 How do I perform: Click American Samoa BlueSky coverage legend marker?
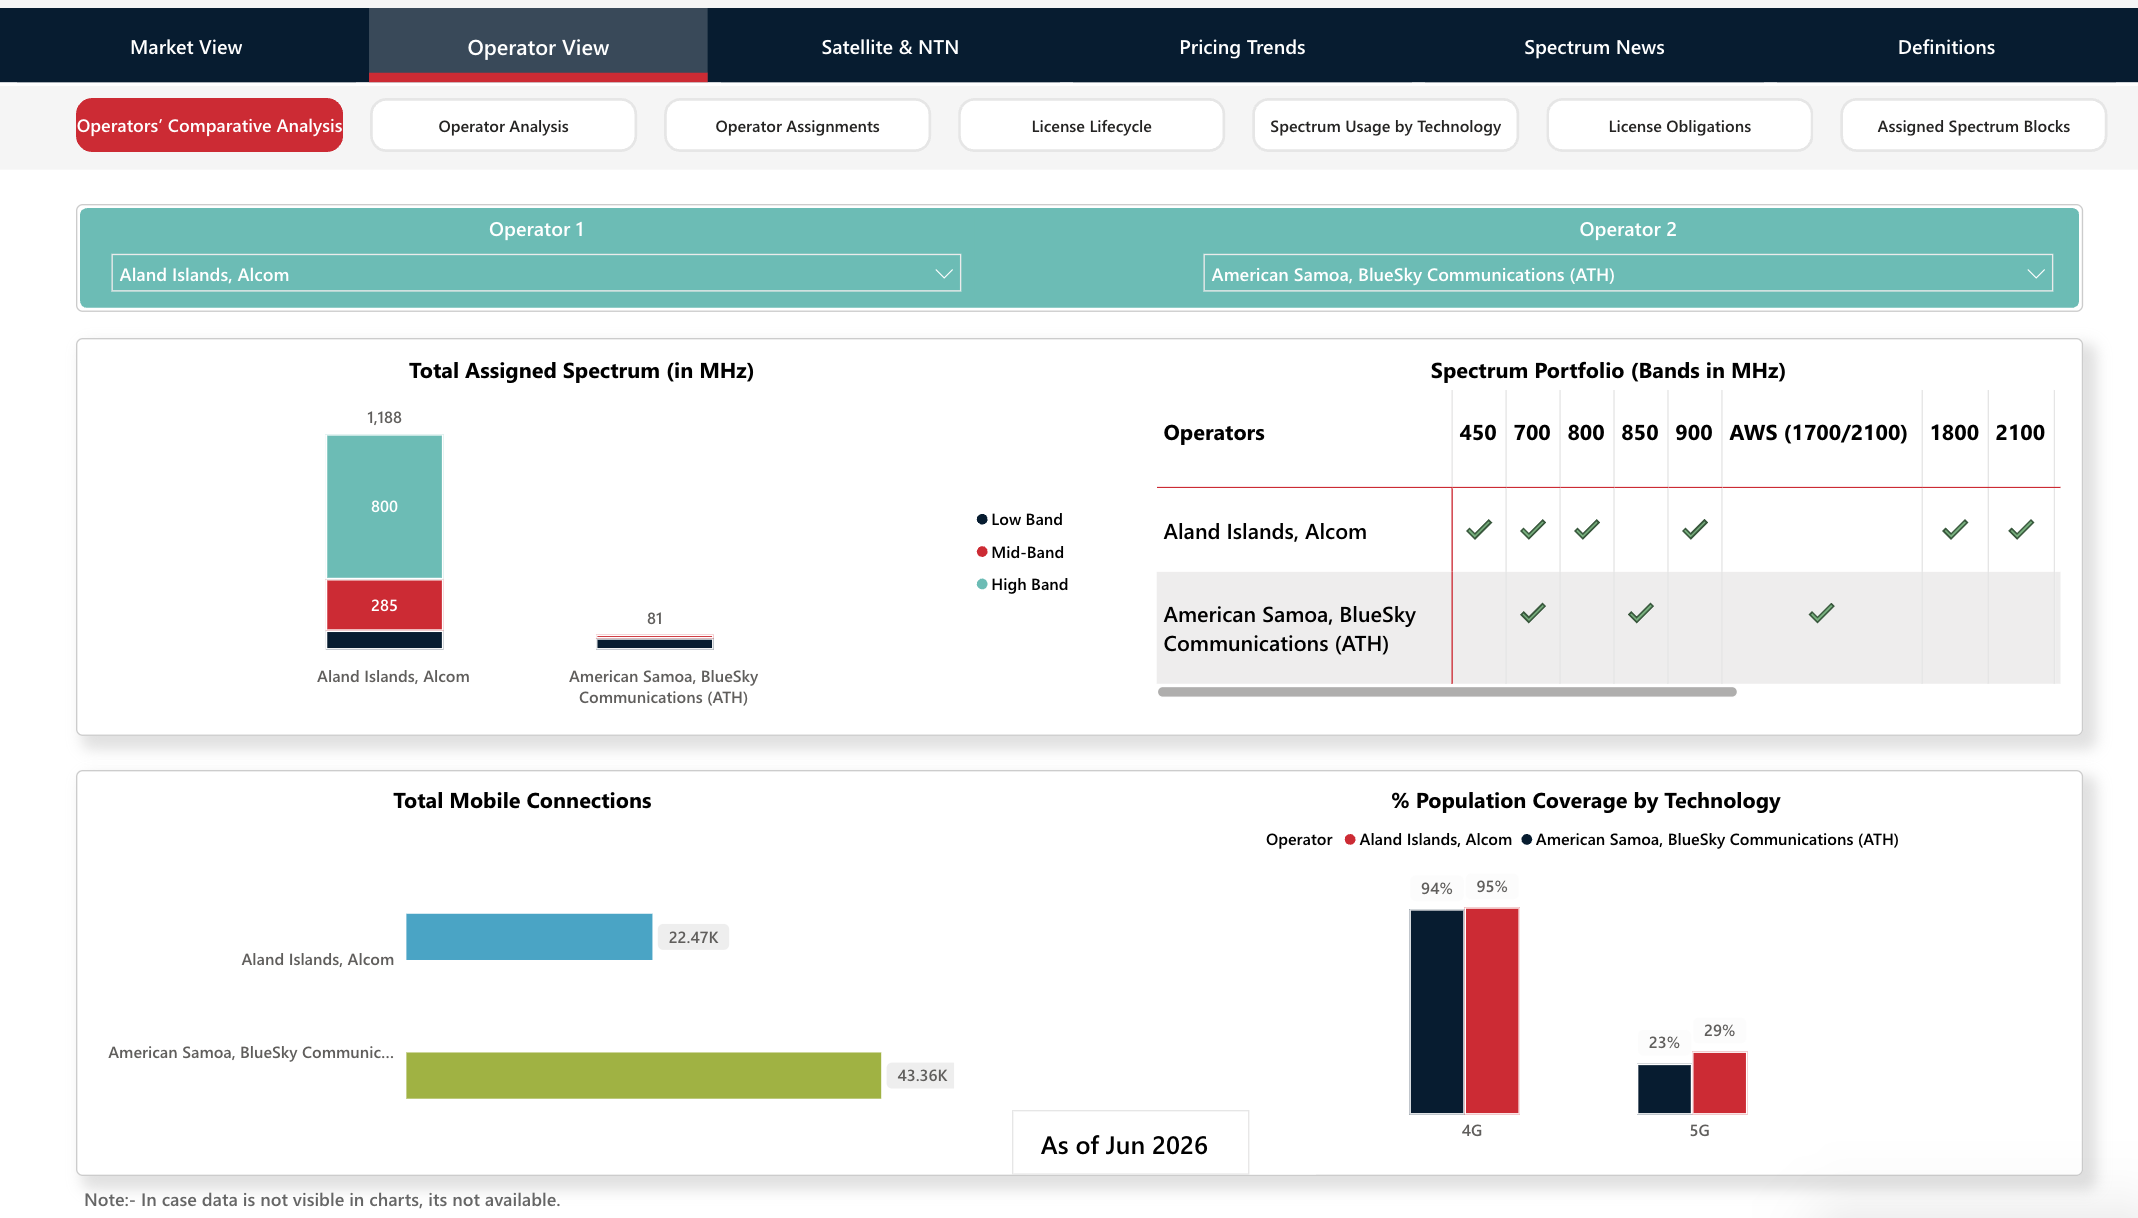point(1527,840)
